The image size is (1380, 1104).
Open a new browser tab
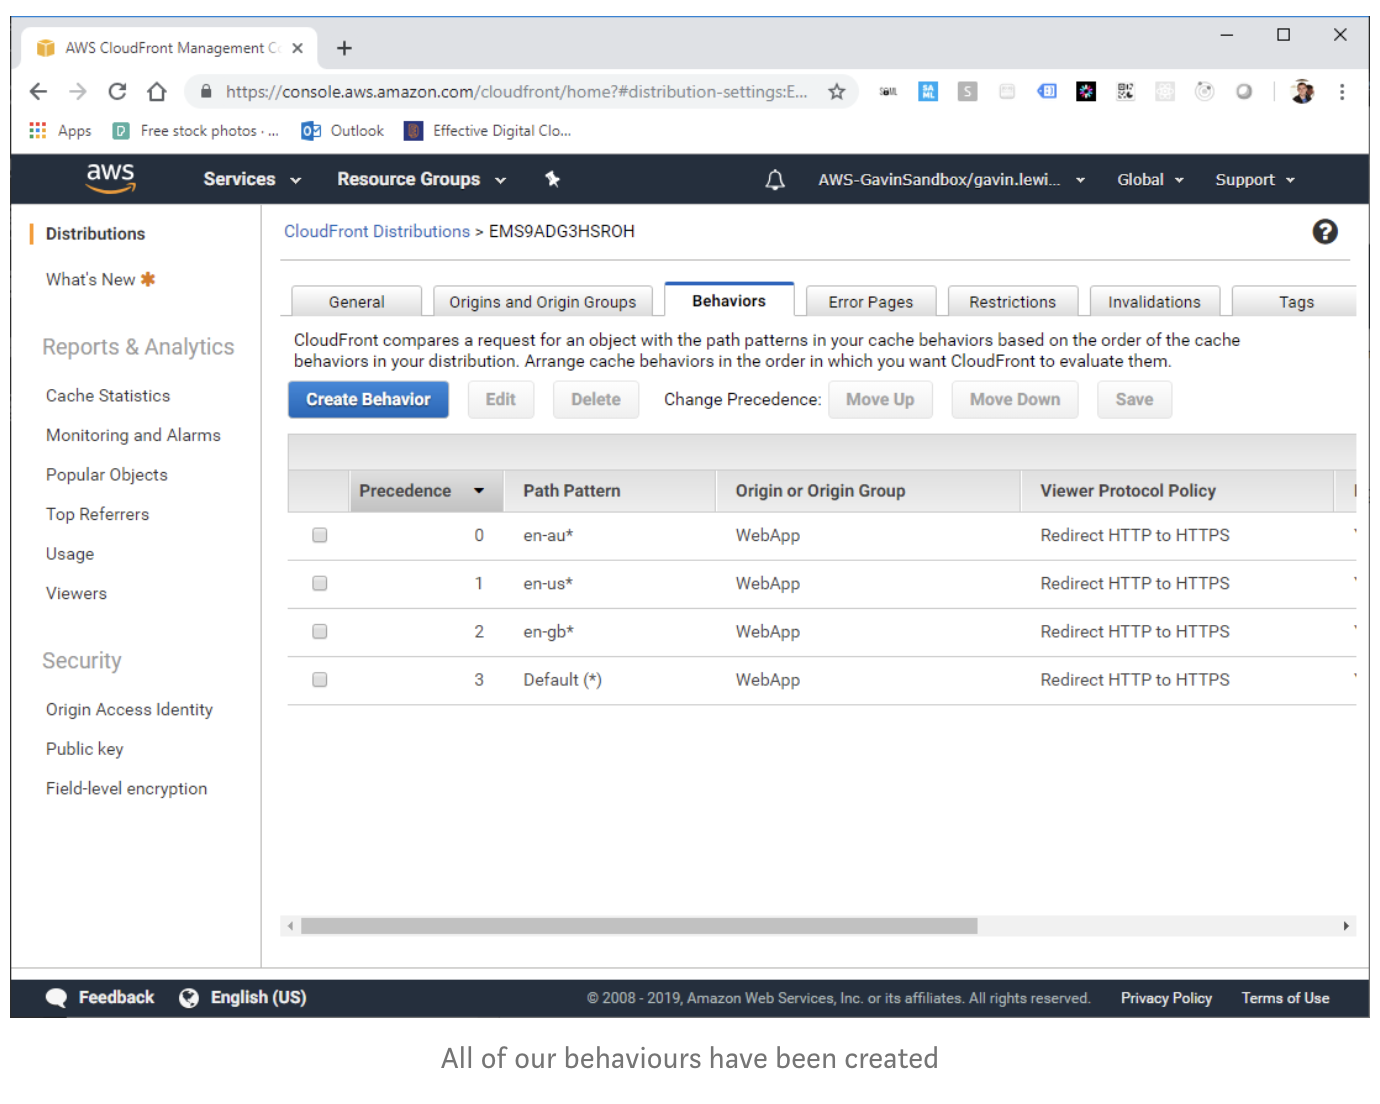pos(344,48)
